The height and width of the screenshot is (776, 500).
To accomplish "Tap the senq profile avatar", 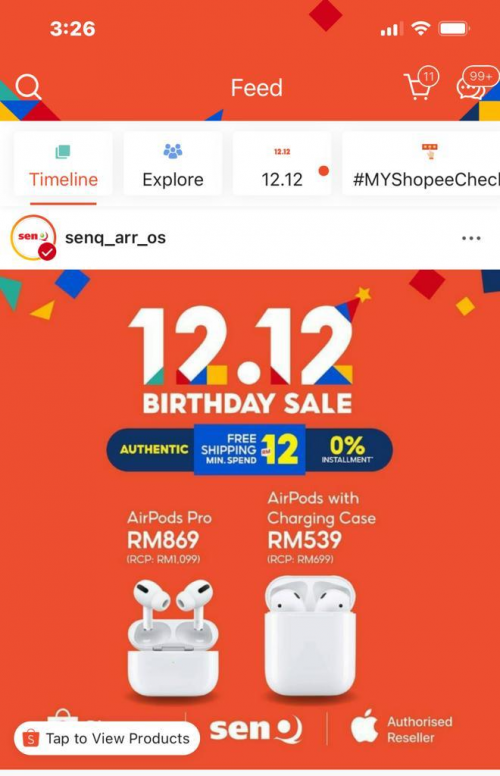I will [33, 238].
